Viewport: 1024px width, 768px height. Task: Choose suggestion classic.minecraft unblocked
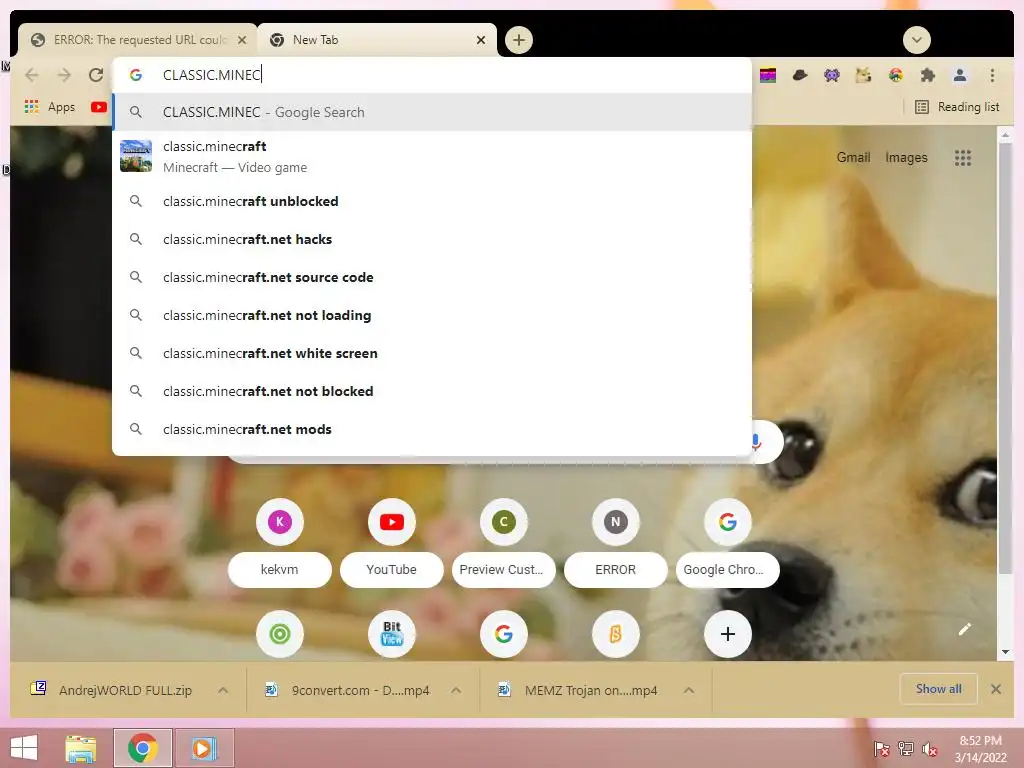(432, 201)
